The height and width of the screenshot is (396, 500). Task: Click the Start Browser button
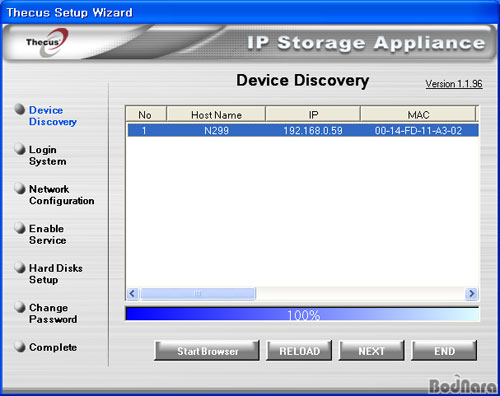(207, 351)
